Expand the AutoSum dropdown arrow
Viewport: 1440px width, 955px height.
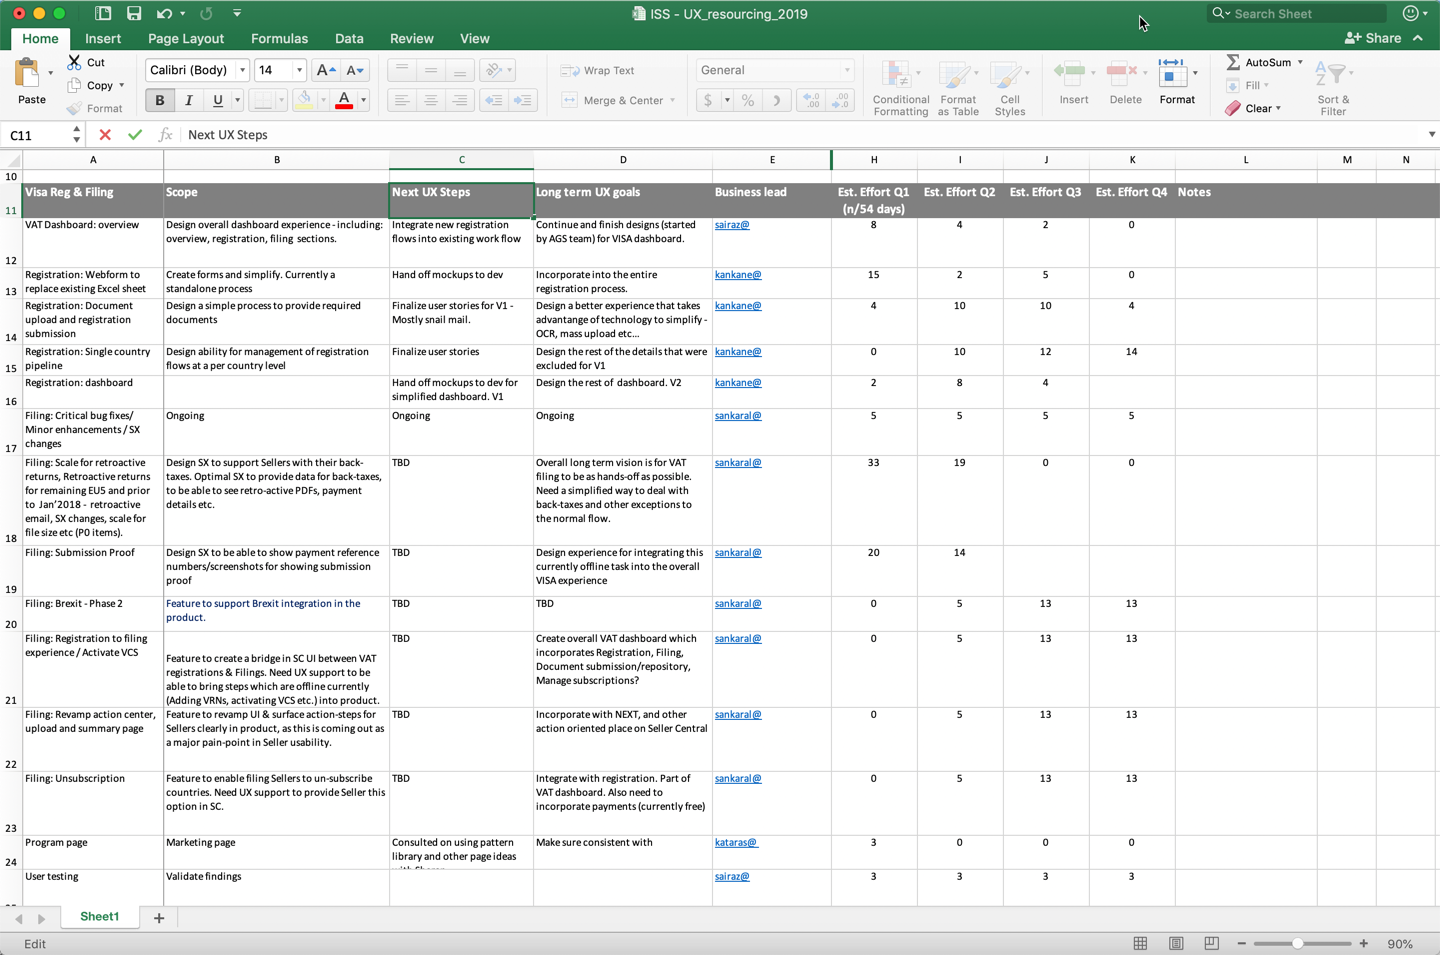(x=1300, y=62)
